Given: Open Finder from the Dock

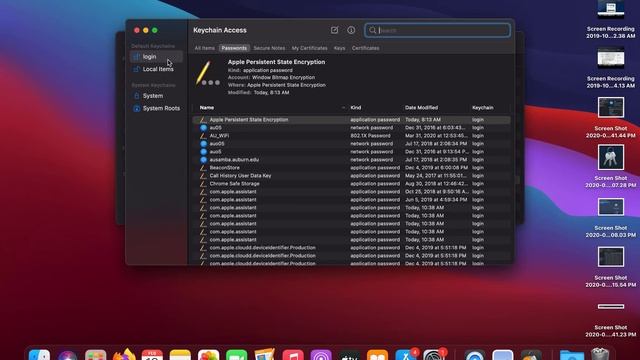Looking at the screenshot, I should pyautogui.click(x=39, y=355).
